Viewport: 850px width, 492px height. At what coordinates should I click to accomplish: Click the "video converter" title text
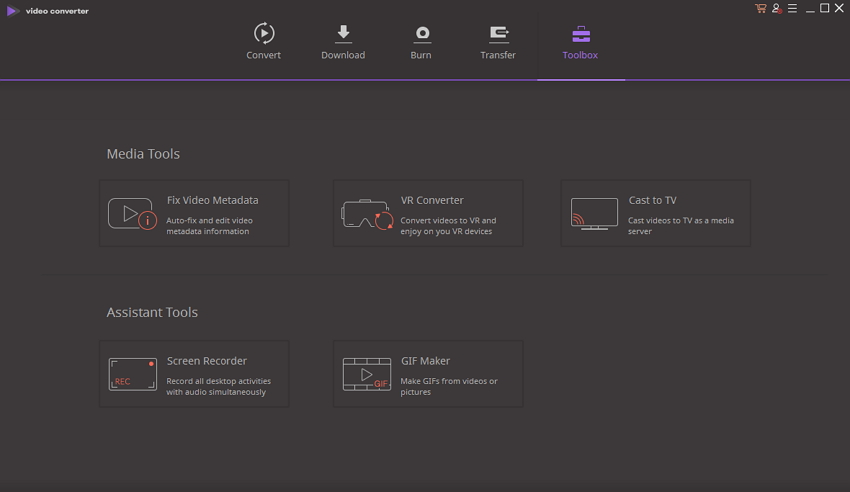tap(57, 11)
